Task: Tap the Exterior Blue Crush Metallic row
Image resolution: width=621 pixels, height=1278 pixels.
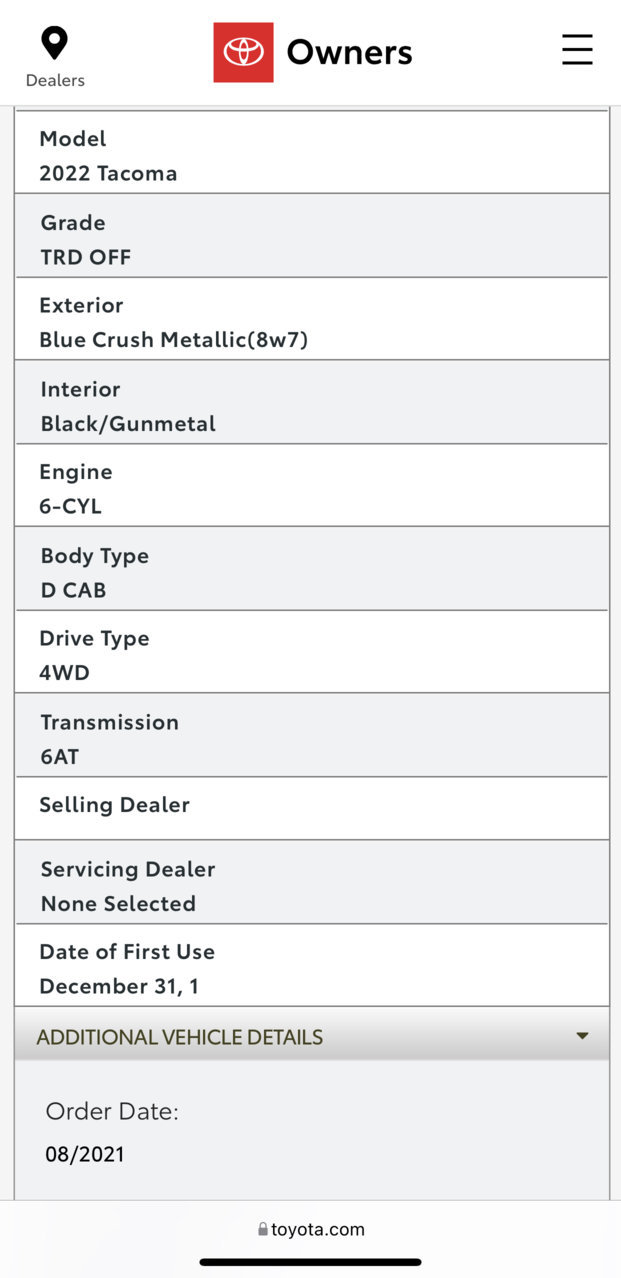Action: point(312,319)
